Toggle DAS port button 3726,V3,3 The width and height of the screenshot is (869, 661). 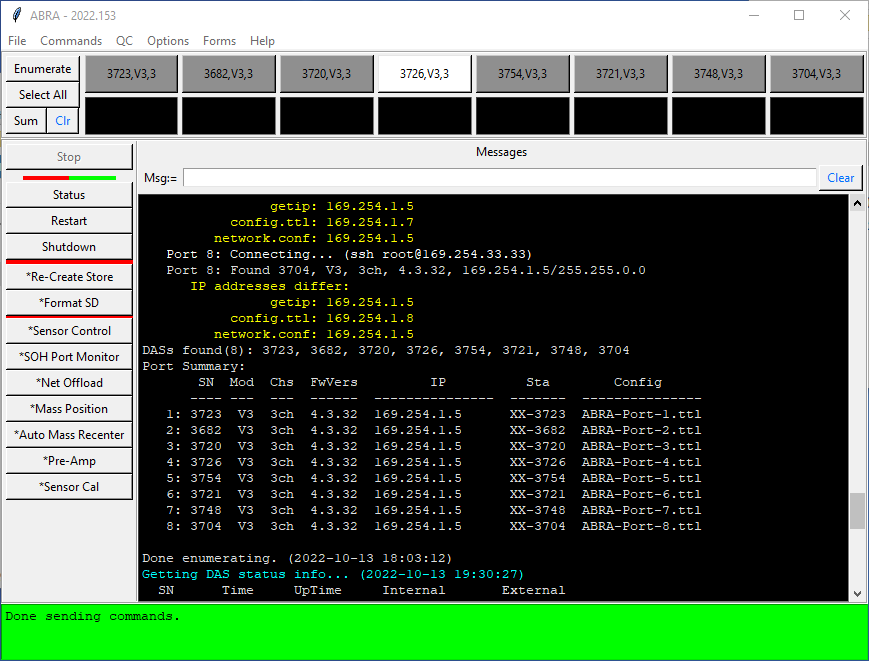(x=424, y=74)
